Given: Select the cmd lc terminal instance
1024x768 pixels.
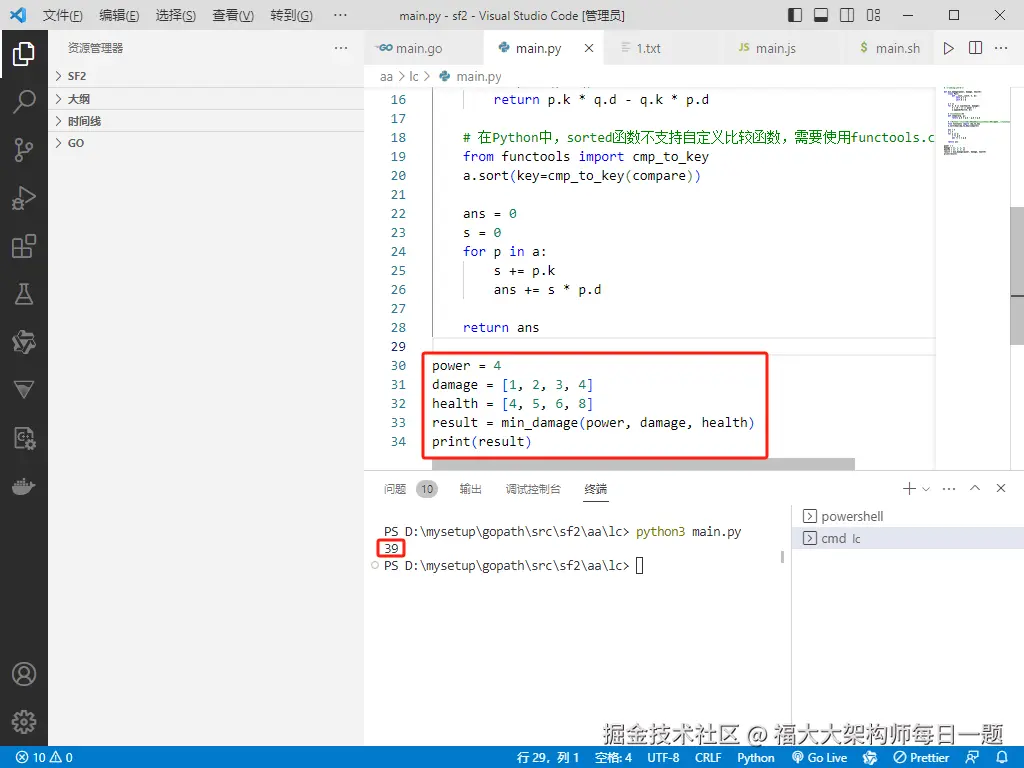Looking at the screenshot, I should click(908, 539).
